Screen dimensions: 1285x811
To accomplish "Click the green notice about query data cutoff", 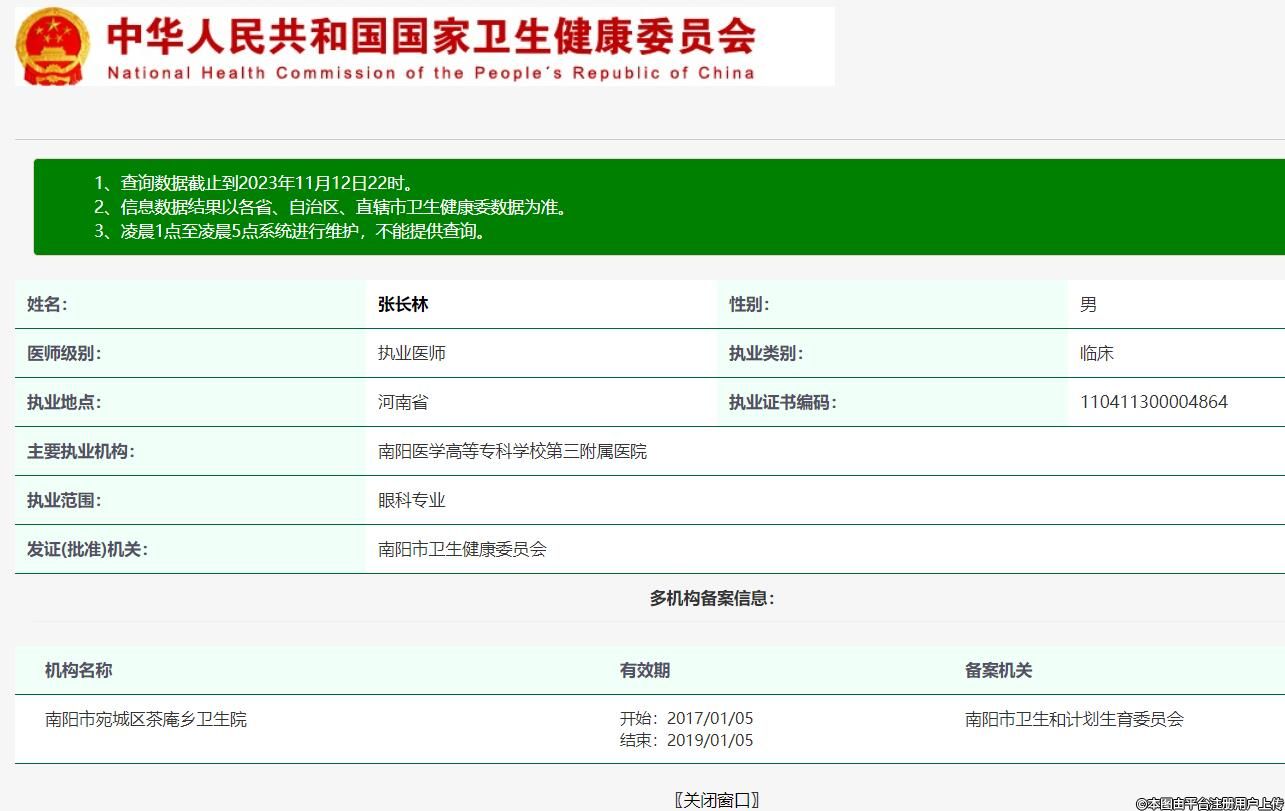I will click(267, 183).
